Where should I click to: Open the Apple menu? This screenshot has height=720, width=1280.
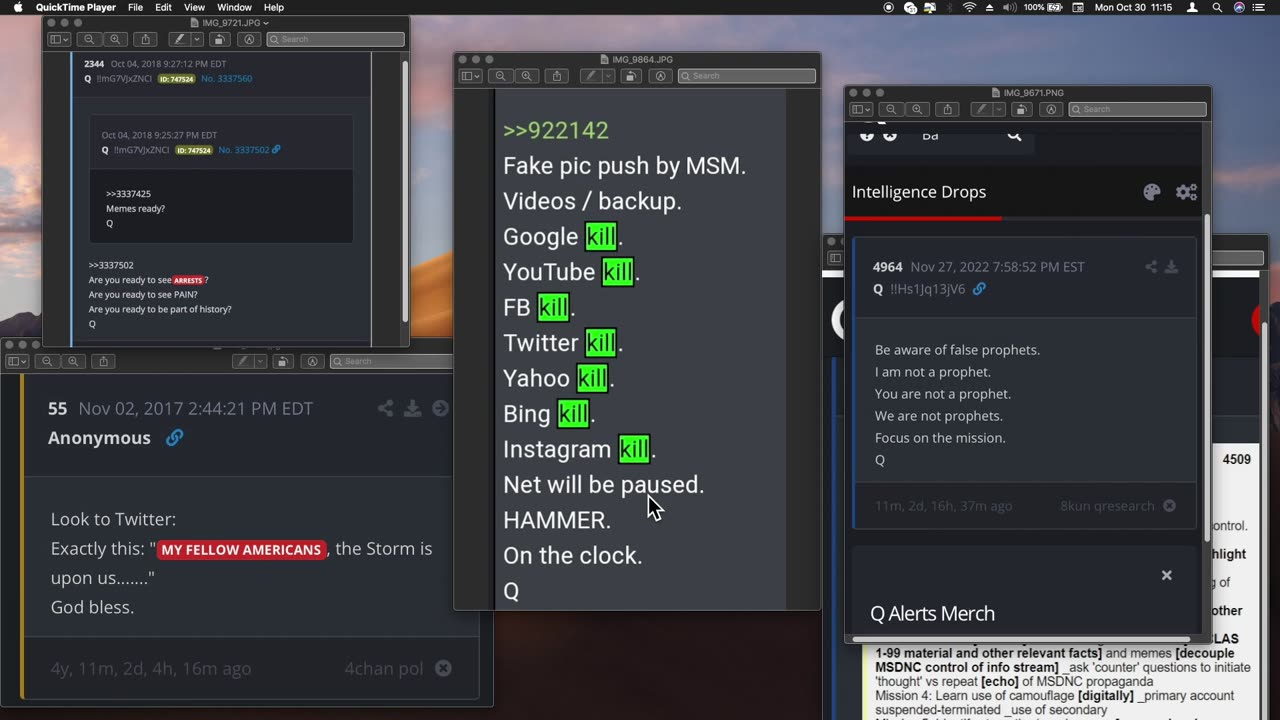pyautogui.click(x=18, y=7)
